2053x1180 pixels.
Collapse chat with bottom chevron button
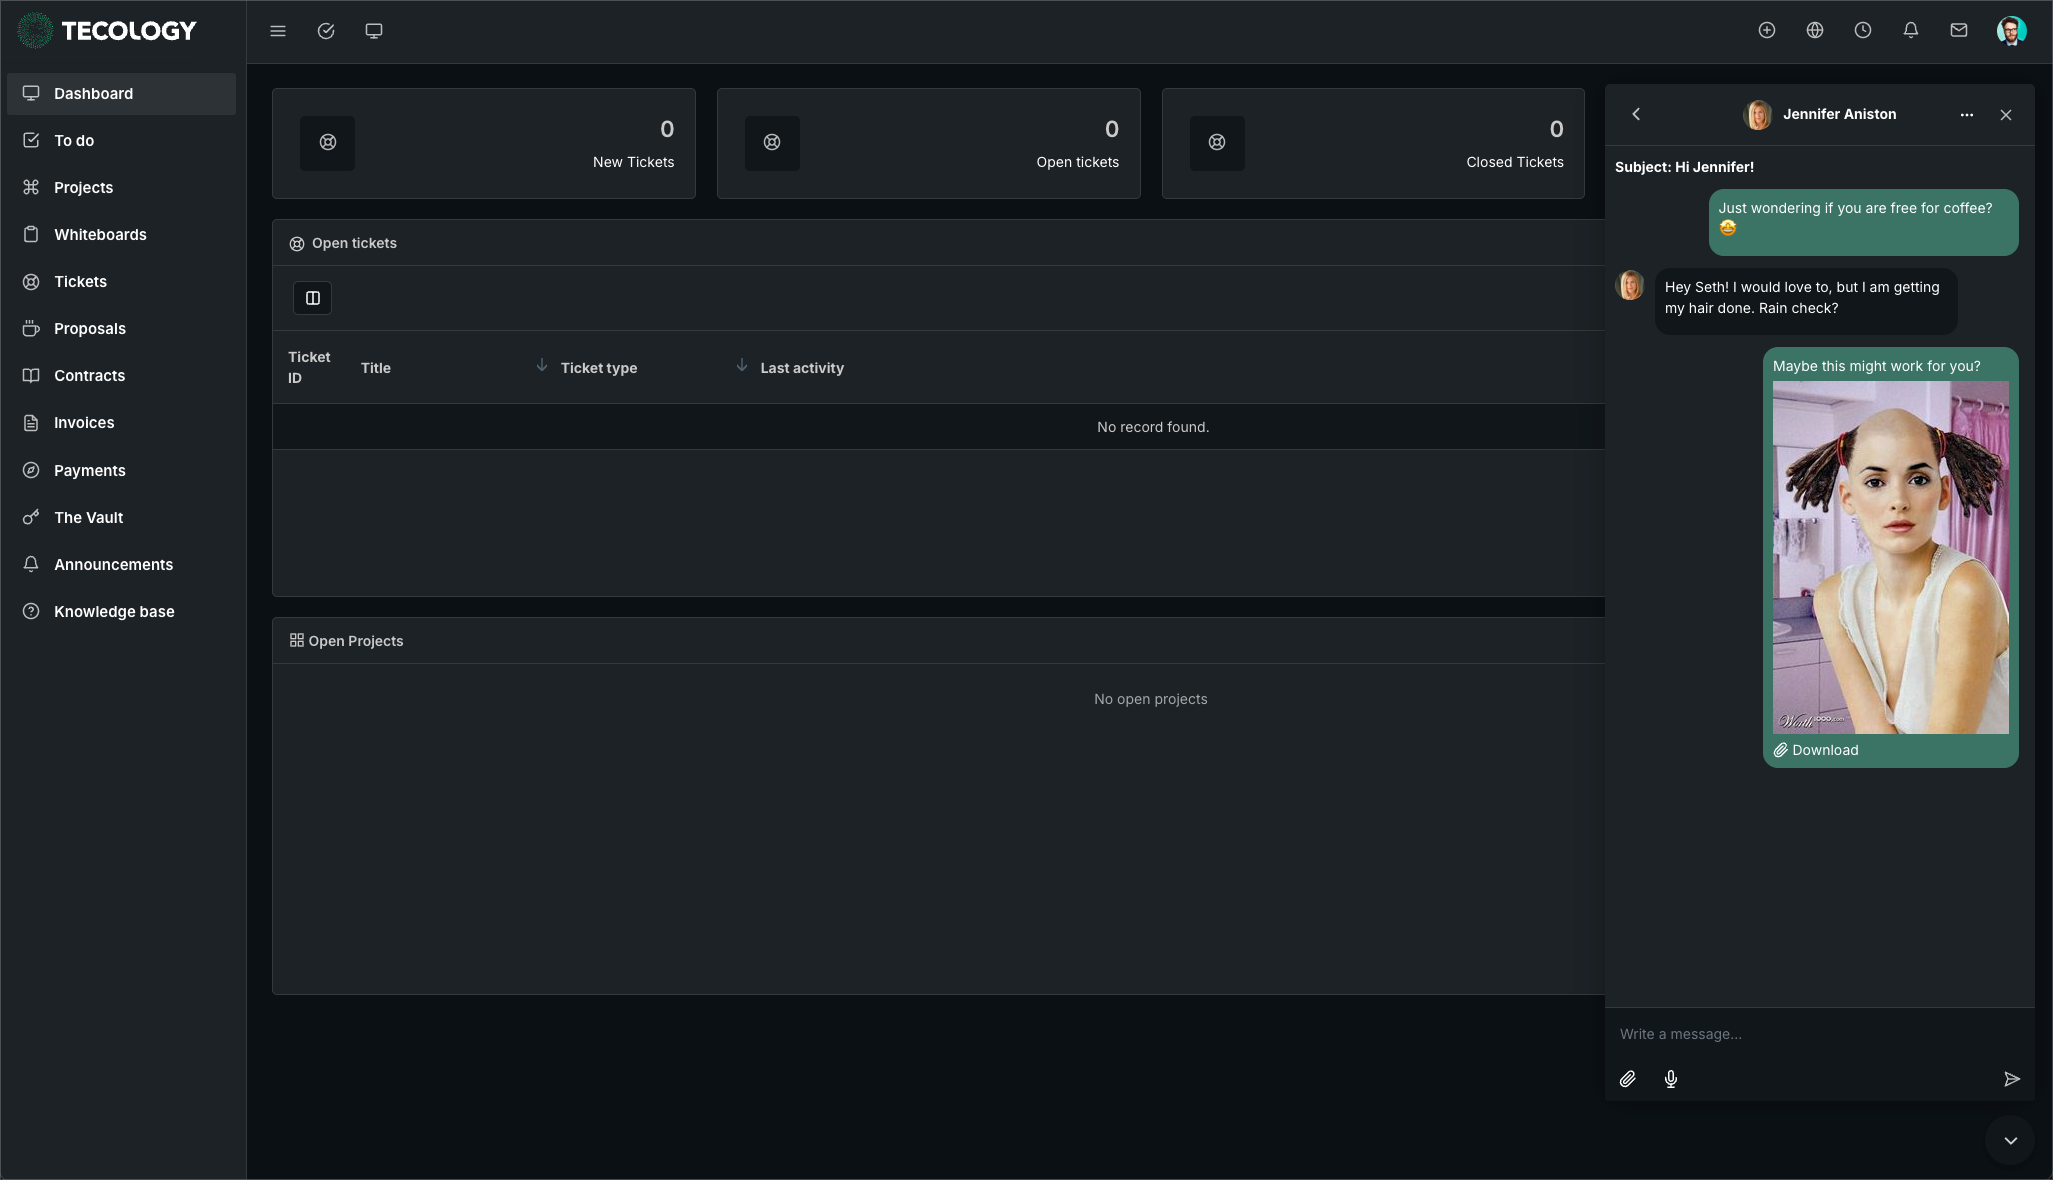coord(2010,1141)
